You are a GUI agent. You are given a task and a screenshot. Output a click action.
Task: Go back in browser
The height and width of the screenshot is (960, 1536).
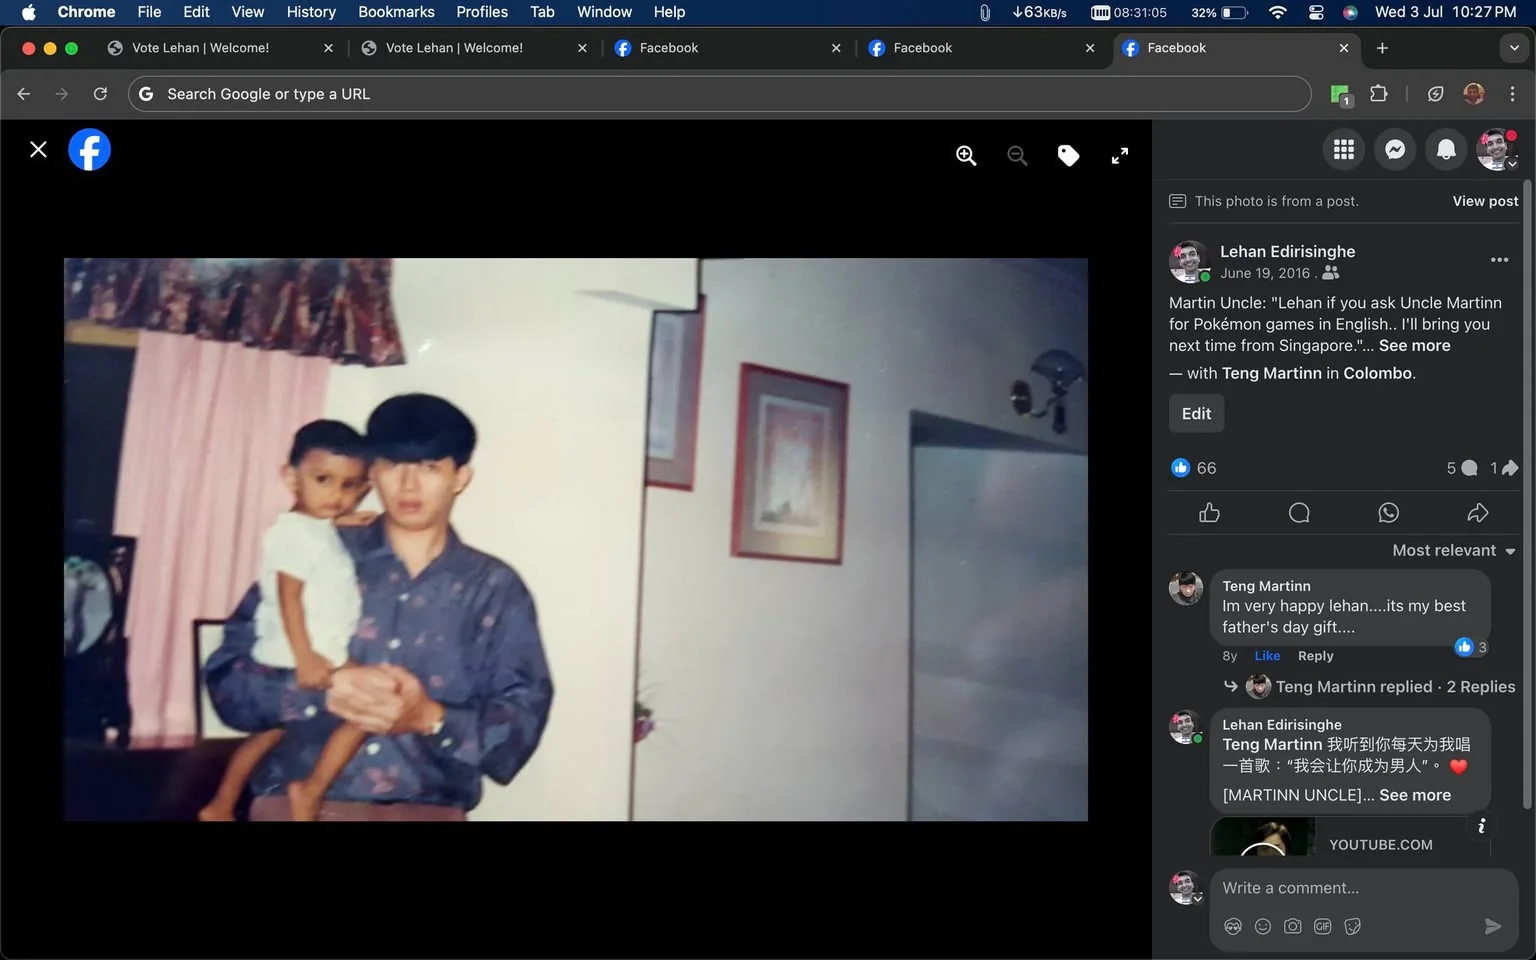[x=24, y=94]
